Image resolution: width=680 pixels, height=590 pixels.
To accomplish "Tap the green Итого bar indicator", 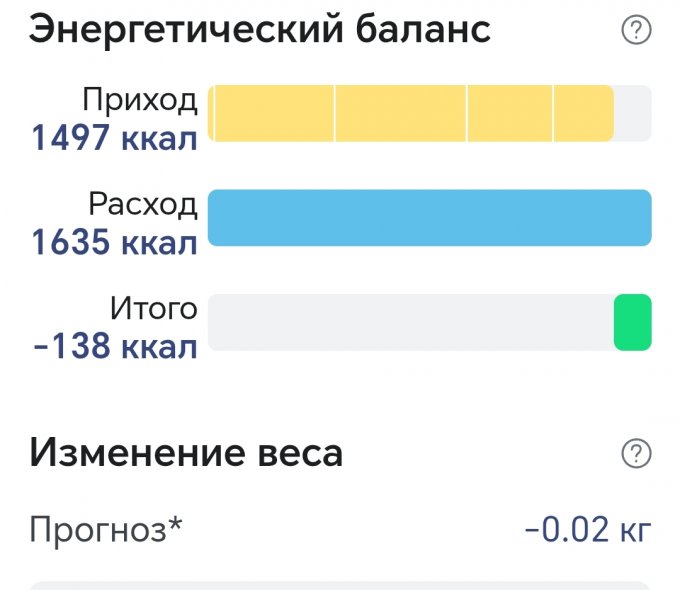I will pos(632,322).
